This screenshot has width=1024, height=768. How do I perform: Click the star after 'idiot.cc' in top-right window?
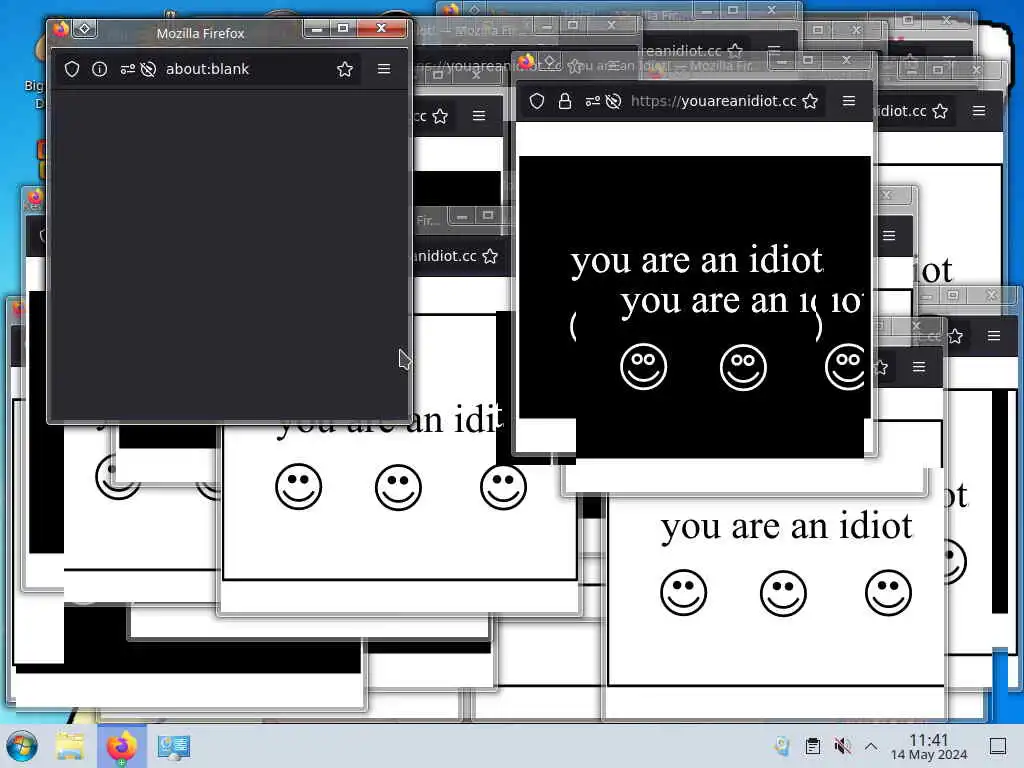(x=940, y=111)
